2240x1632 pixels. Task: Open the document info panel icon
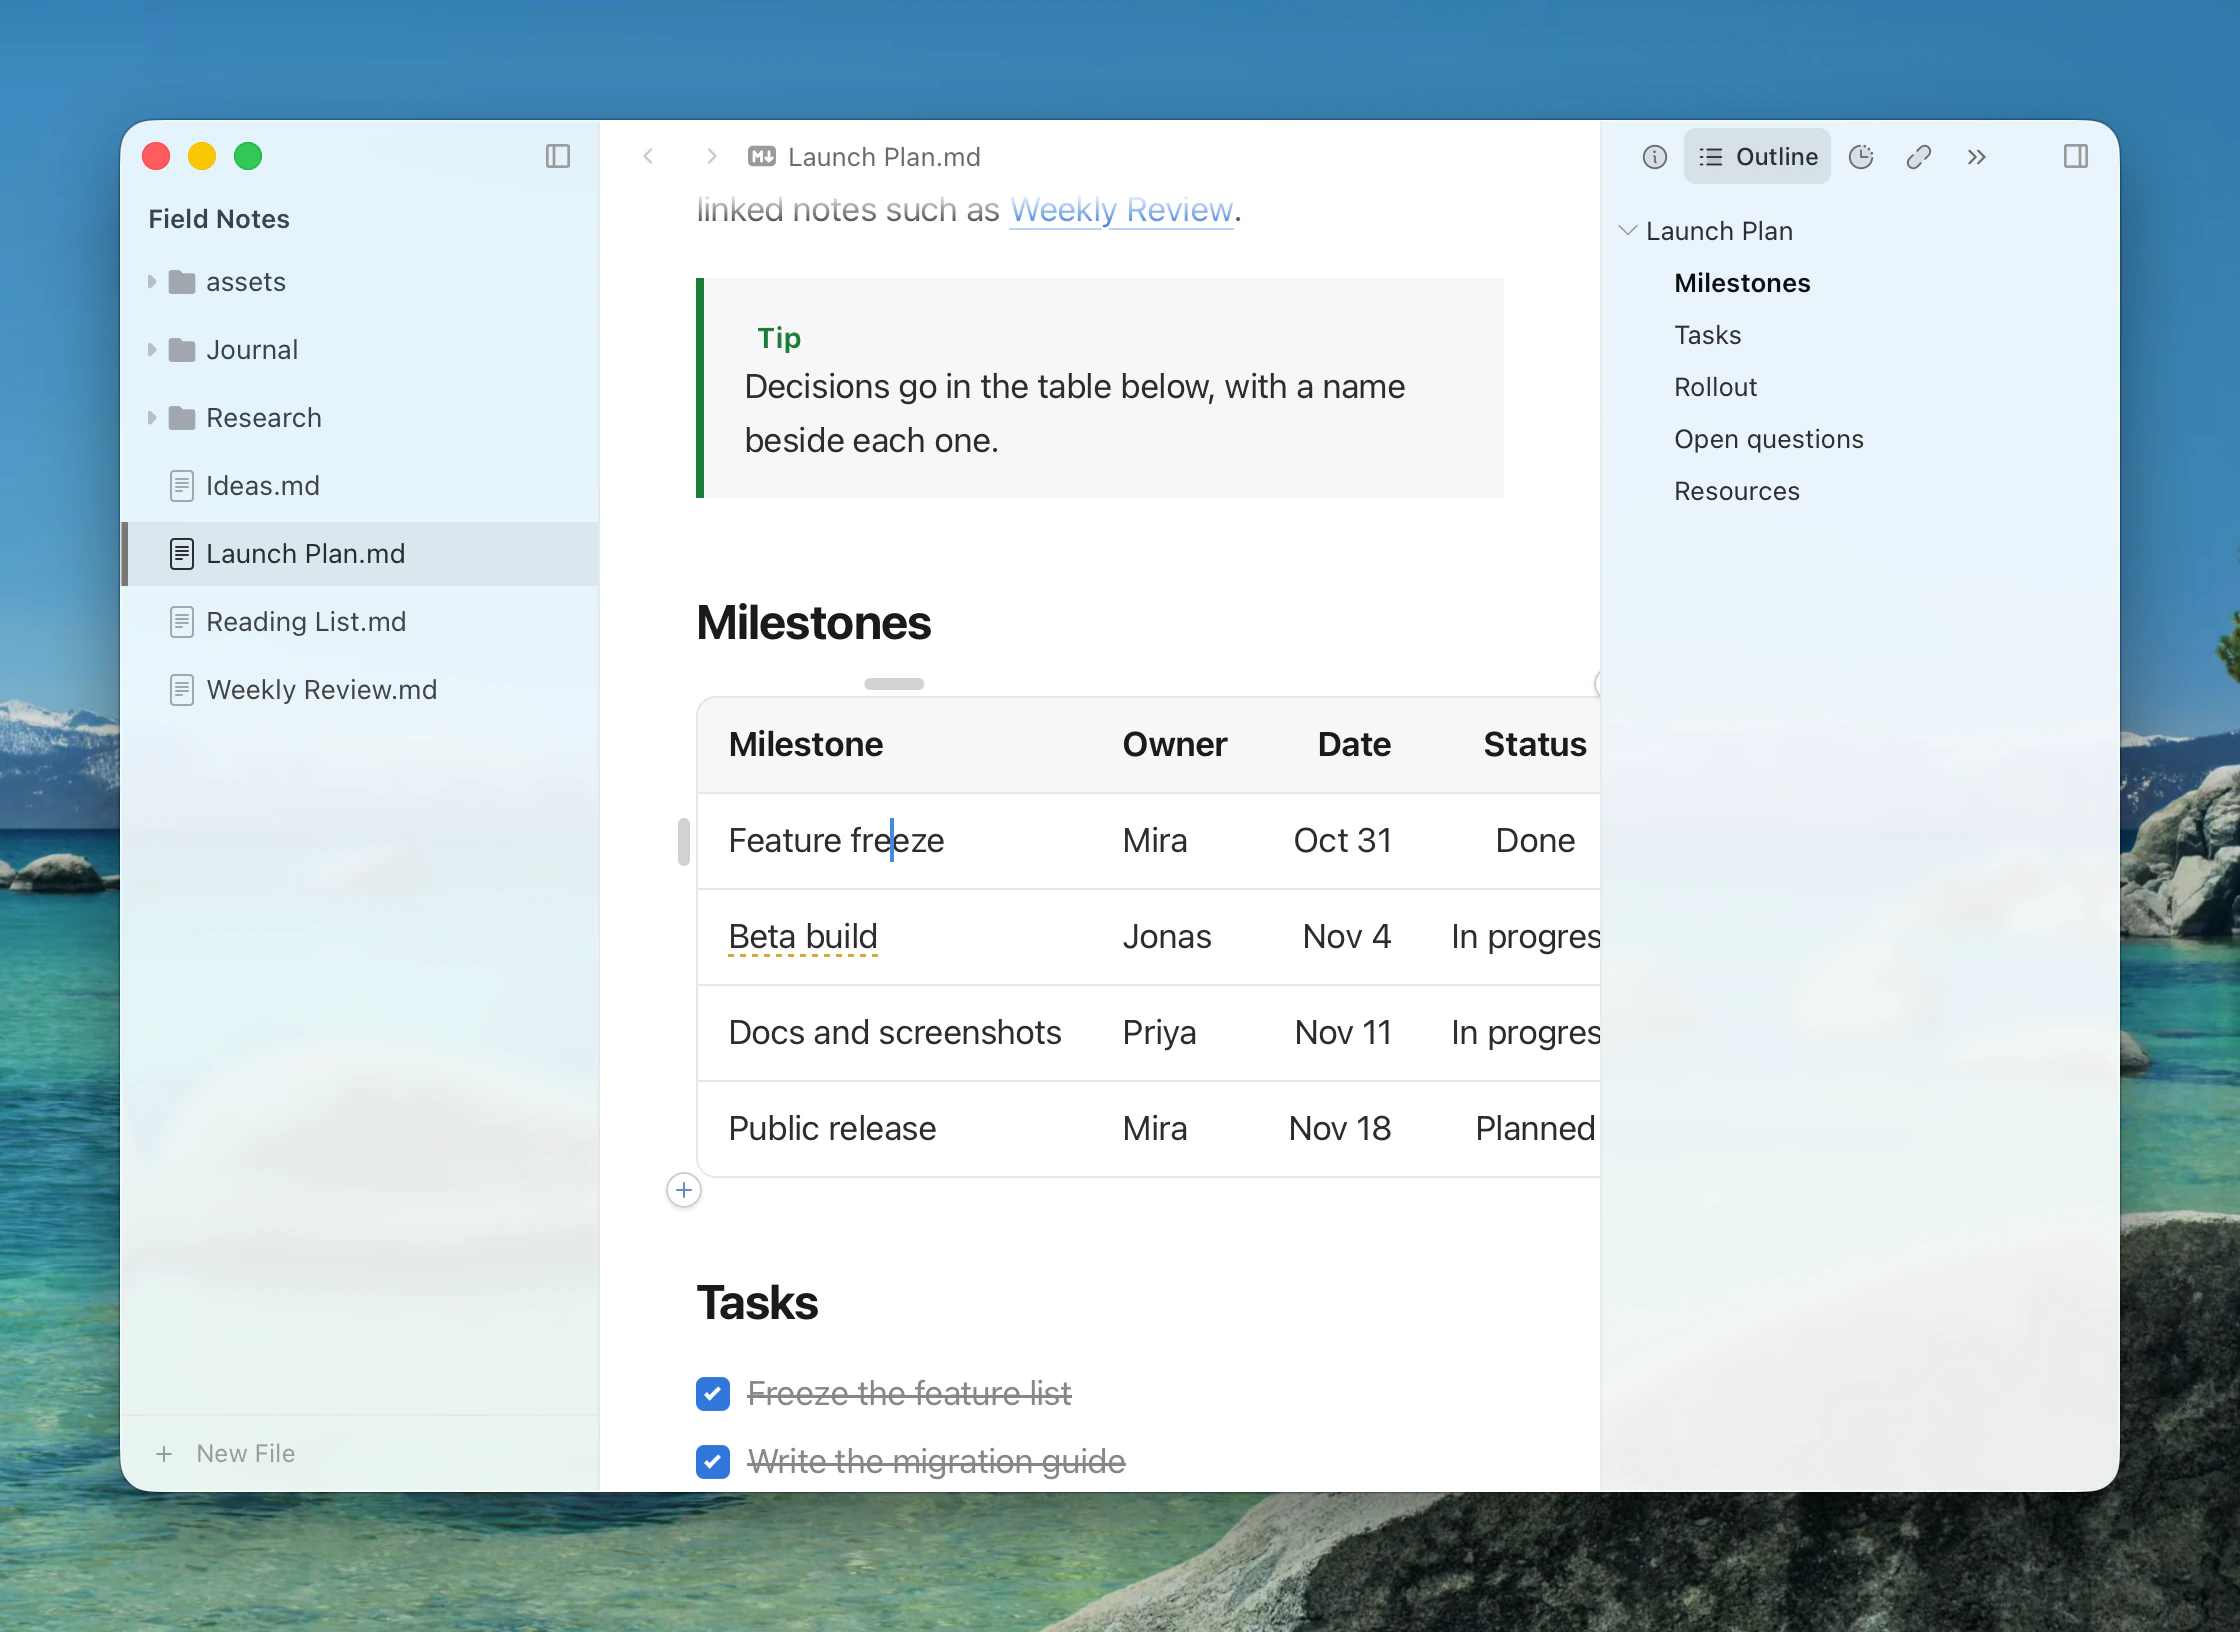point(1655,156)
